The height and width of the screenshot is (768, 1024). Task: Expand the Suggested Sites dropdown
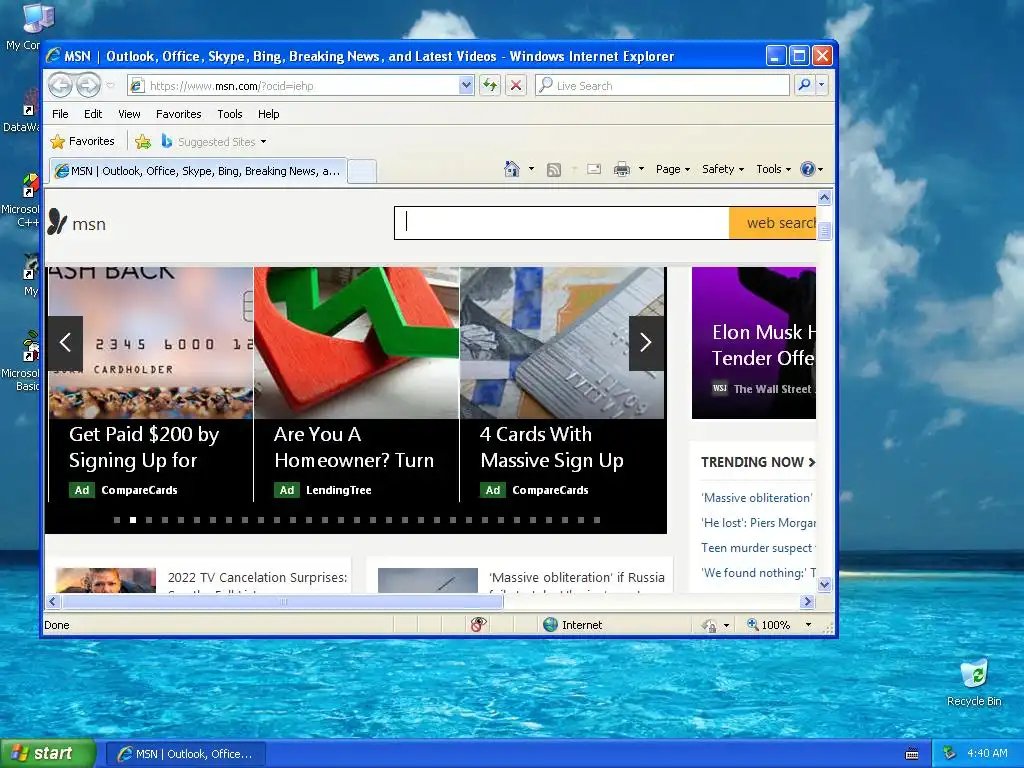click(x=263, y=142)
